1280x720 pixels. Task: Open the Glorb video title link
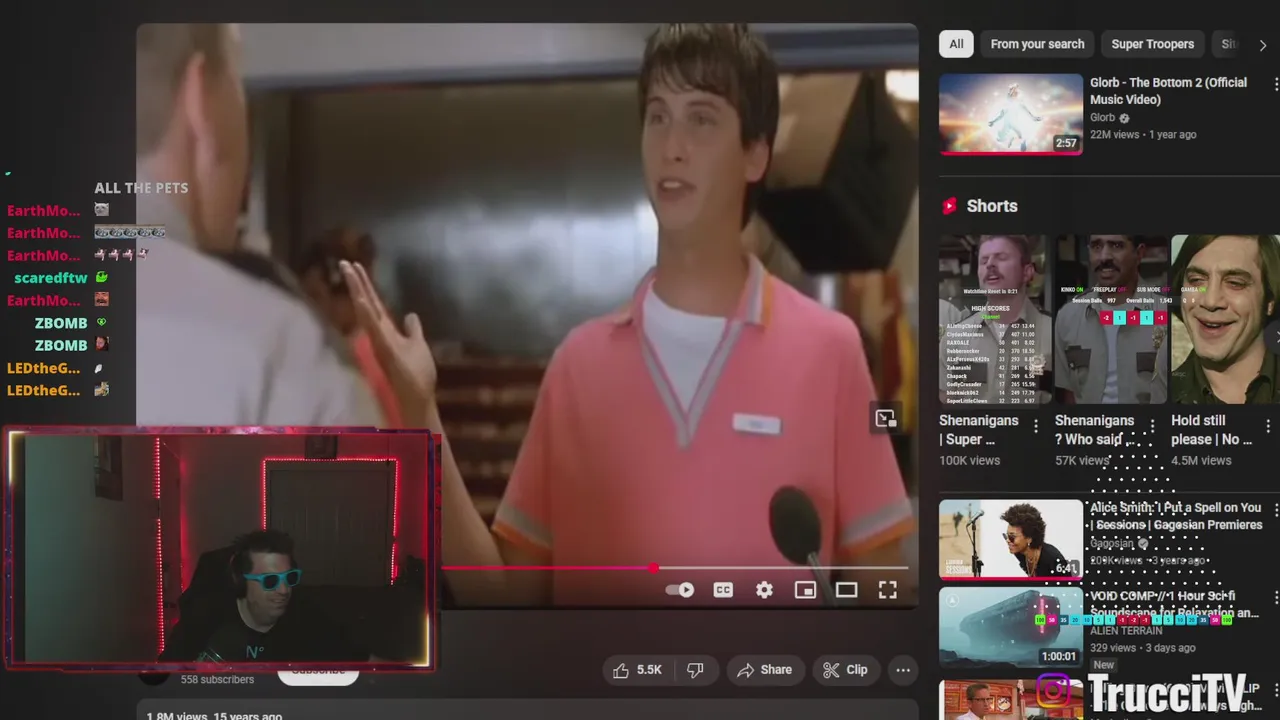(x=1168, y=91)
